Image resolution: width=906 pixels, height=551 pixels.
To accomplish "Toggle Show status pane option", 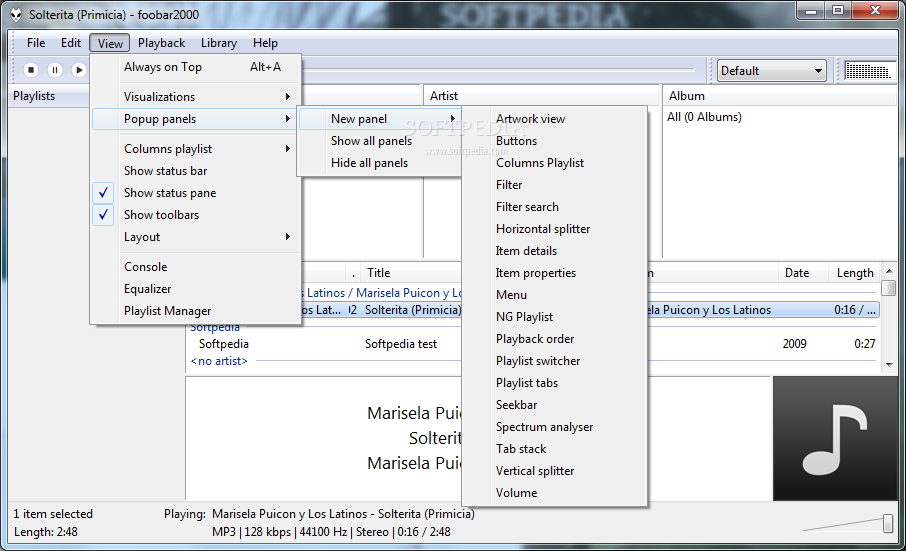I will [196, 193].
